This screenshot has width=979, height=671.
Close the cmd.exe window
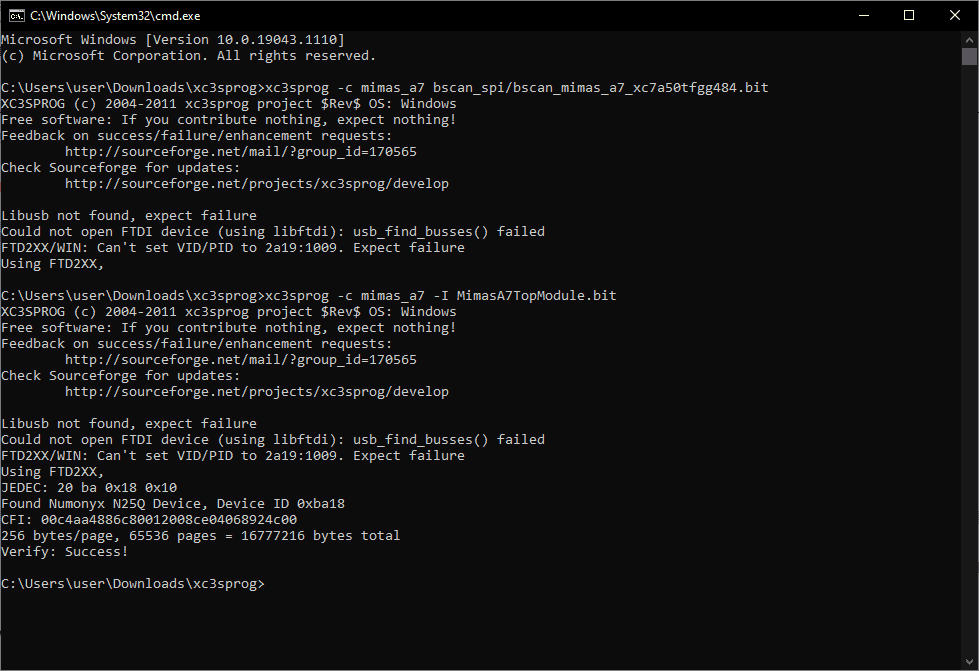pyautogui.click(x=954, y=15)
